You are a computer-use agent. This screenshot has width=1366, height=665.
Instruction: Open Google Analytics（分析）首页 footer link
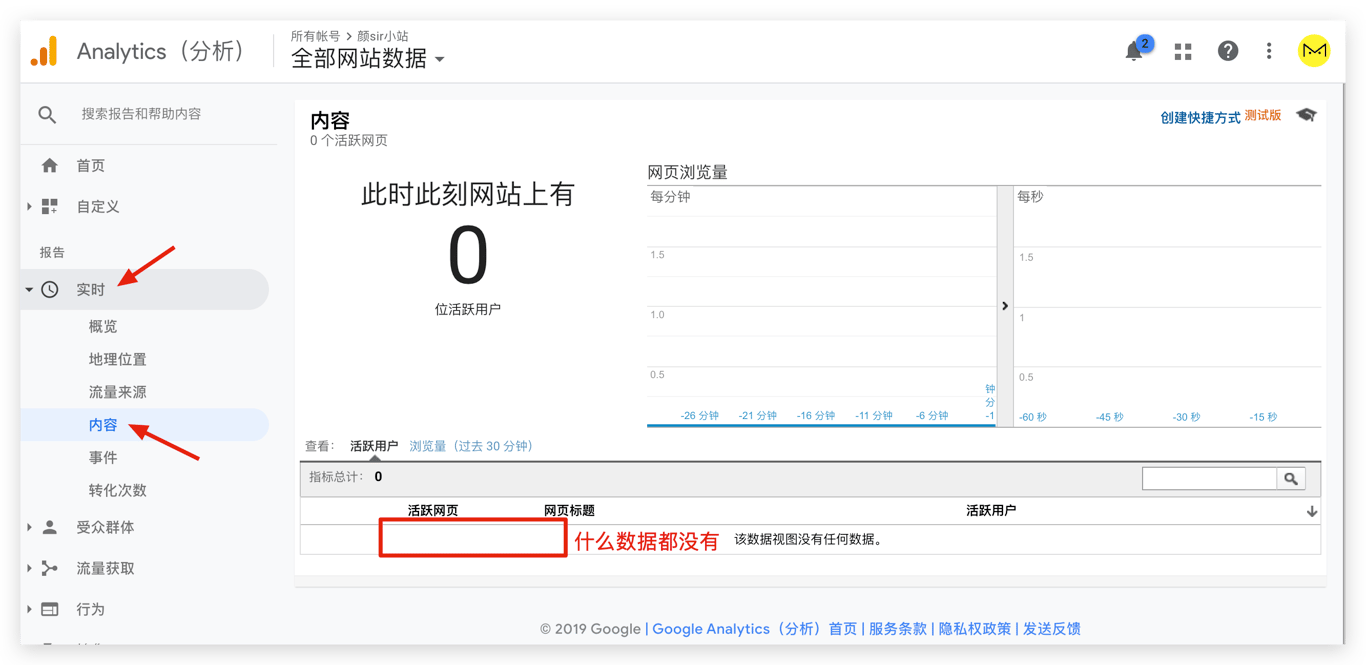(755, 629)
